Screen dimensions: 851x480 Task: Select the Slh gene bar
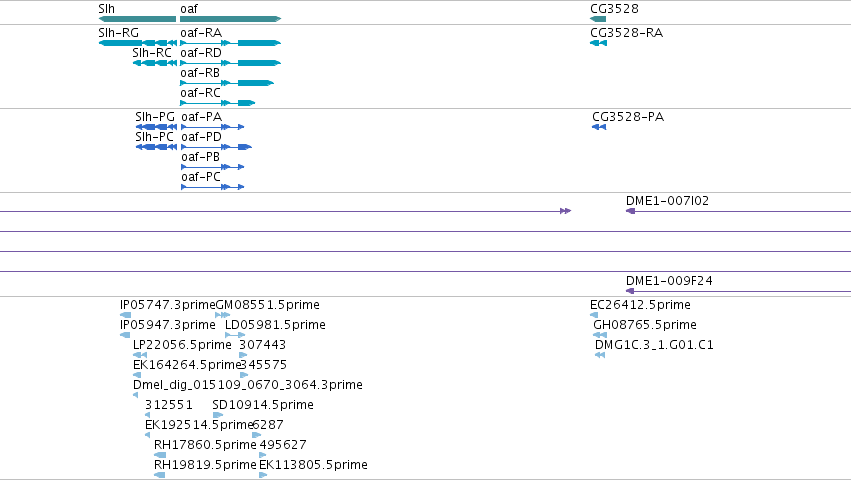coord(137,19)
